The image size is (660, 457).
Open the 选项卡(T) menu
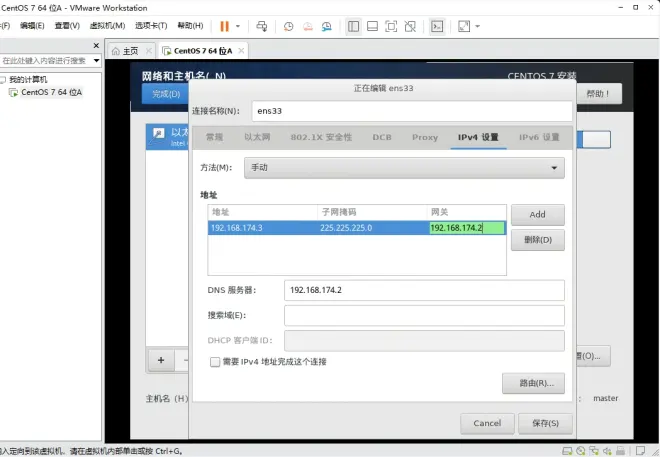151,26
